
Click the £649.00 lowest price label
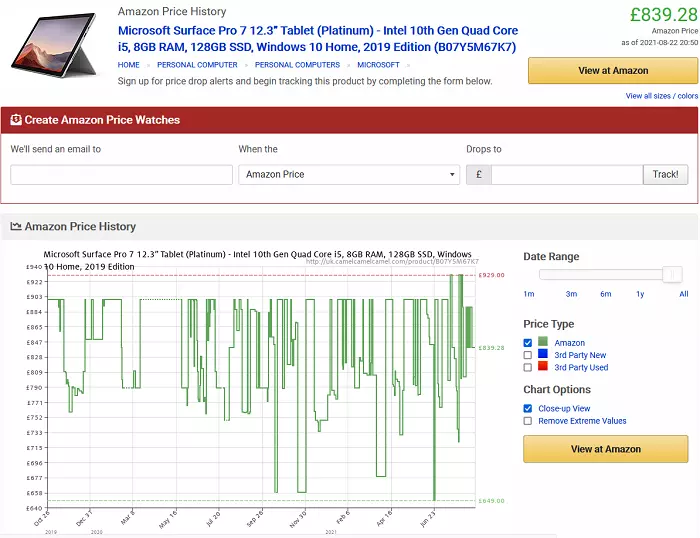pos(492,500)
